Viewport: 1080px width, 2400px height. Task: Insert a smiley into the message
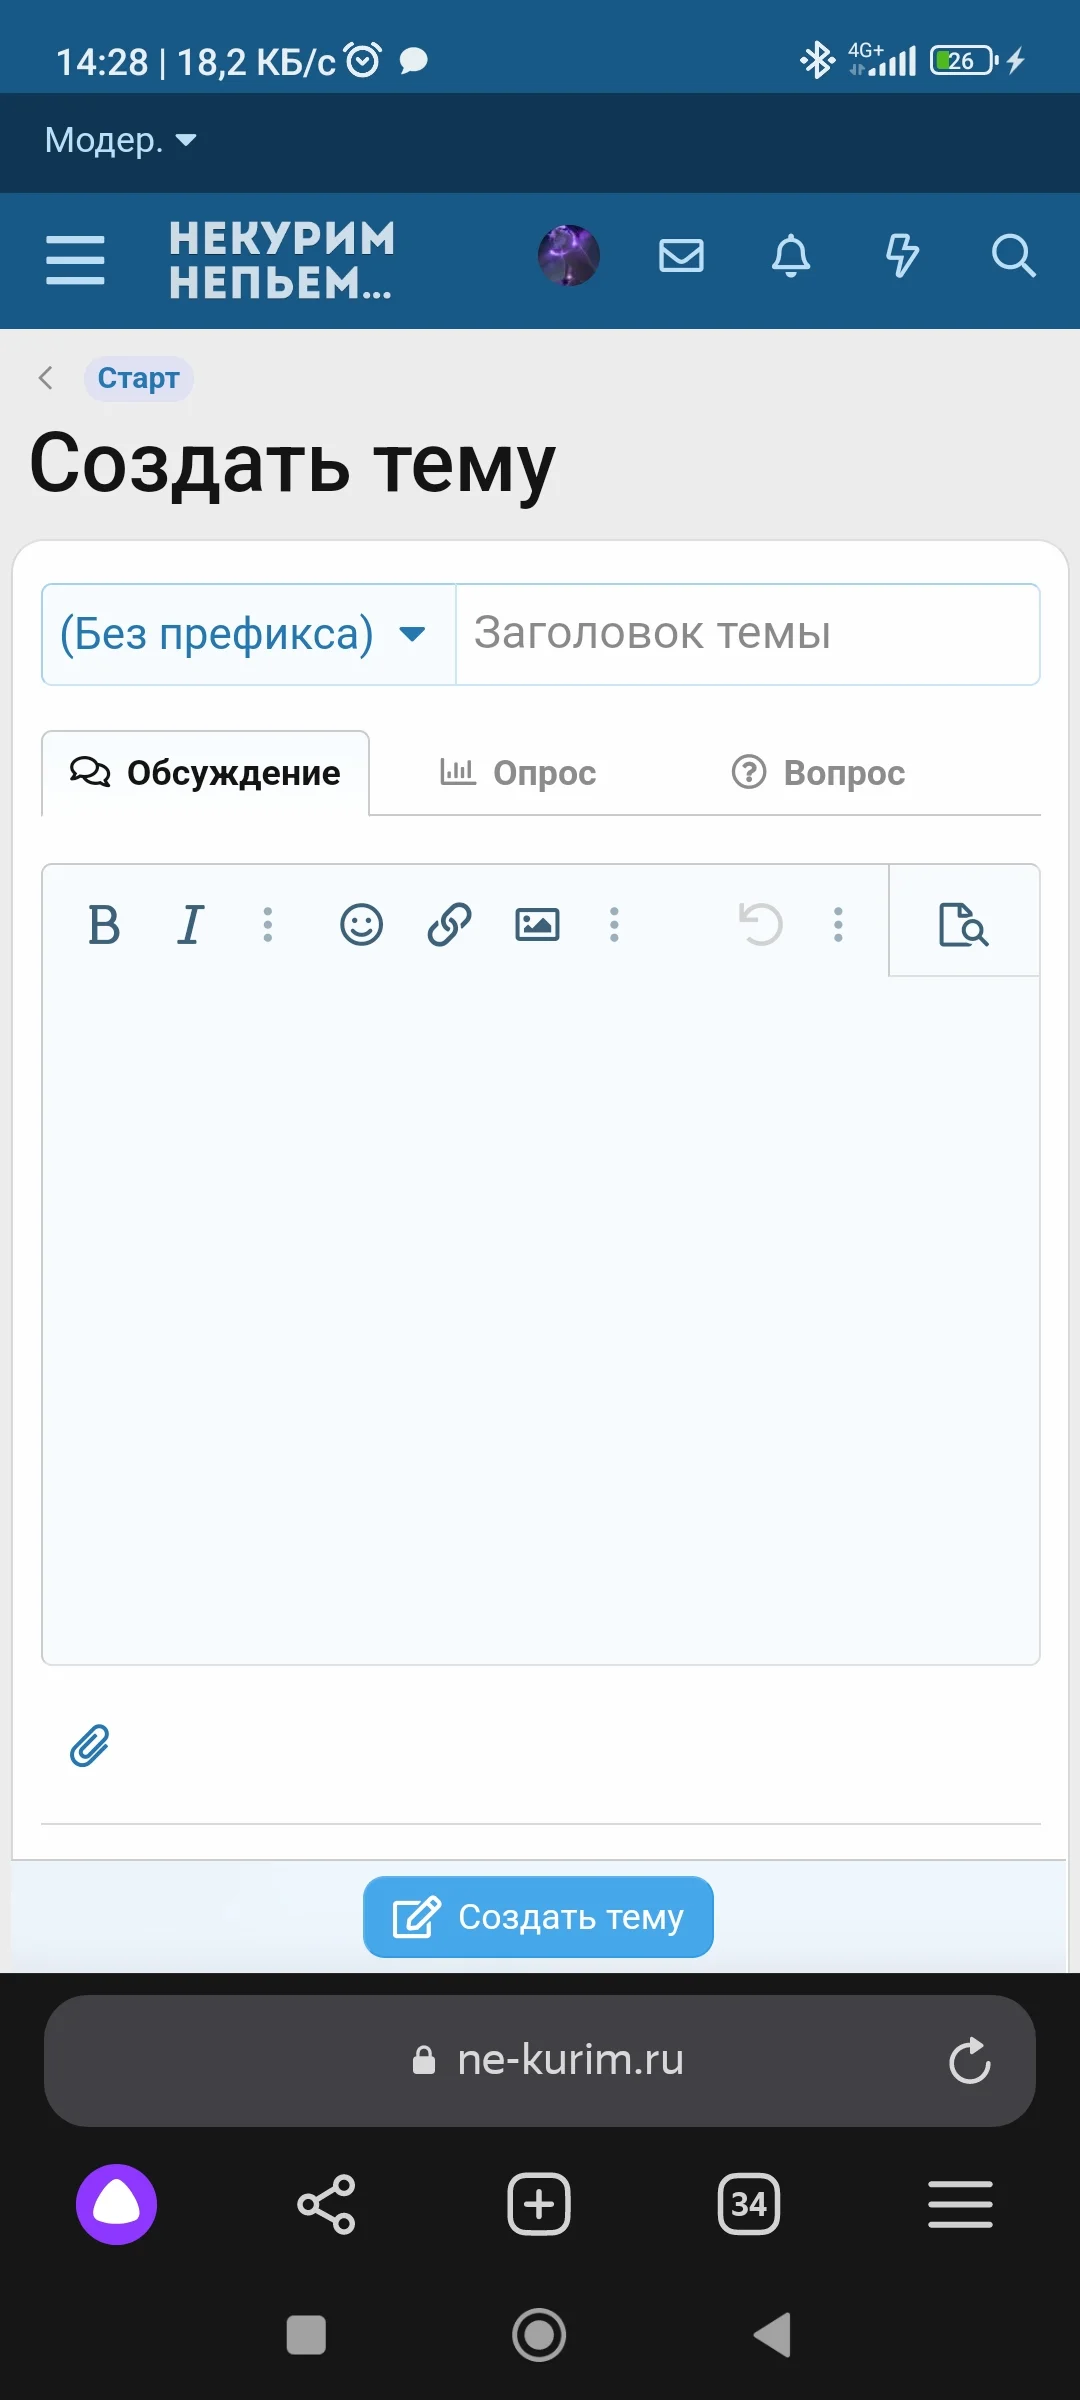coord(361,925)
